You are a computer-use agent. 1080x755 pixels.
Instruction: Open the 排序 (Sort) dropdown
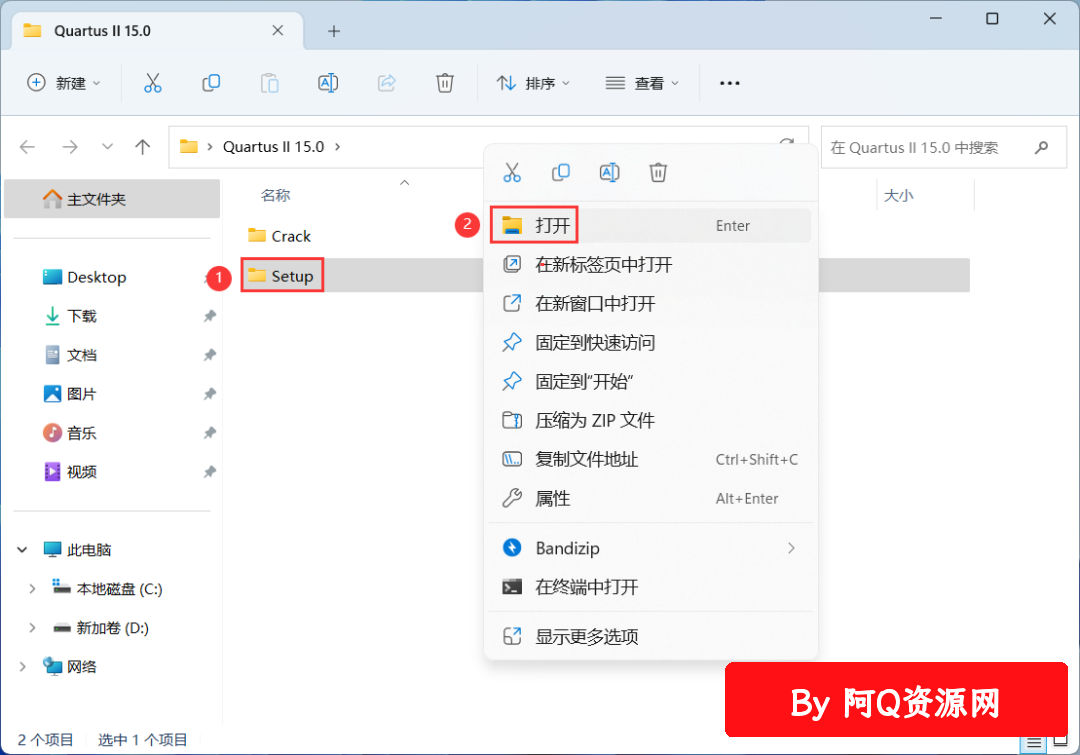point(533,83)
